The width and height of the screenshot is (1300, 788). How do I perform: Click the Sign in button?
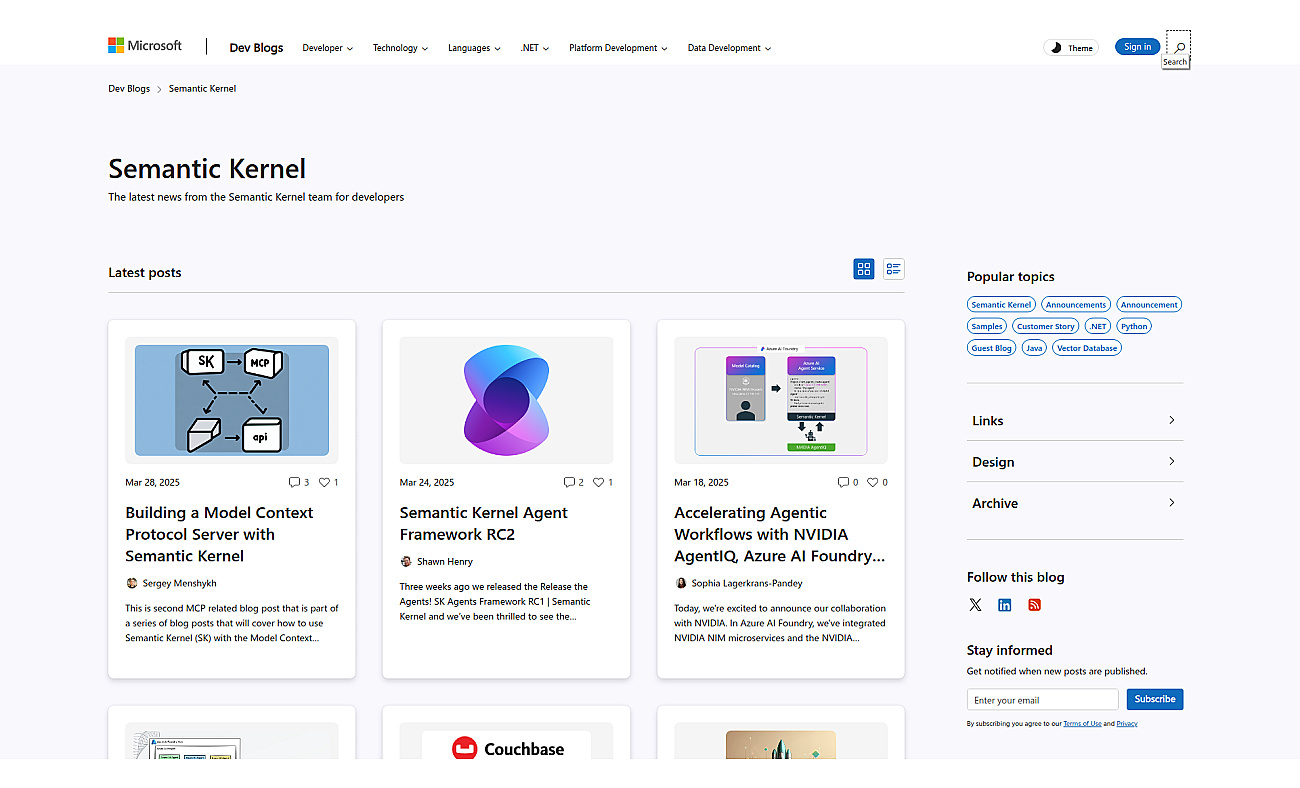point(1138,47)
